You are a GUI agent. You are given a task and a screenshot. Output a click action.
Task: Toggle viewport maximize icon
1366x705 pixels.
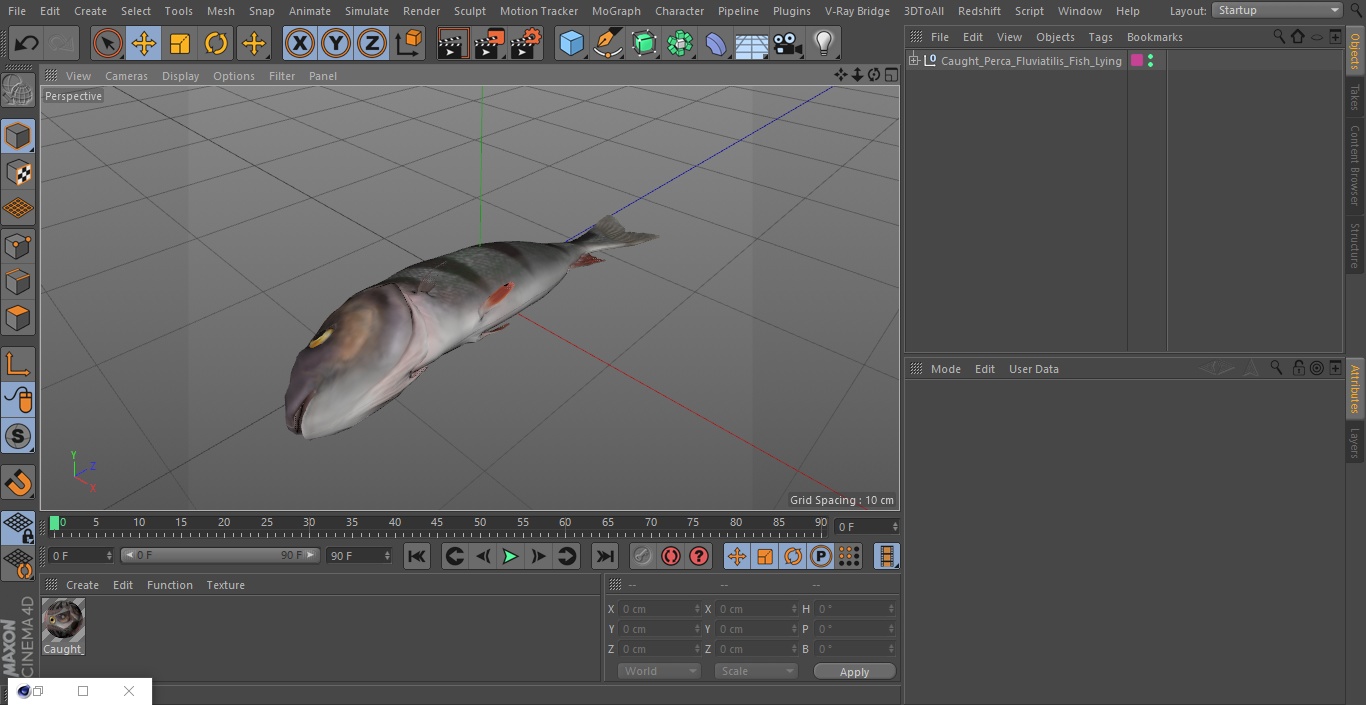[x=890, y=75]
